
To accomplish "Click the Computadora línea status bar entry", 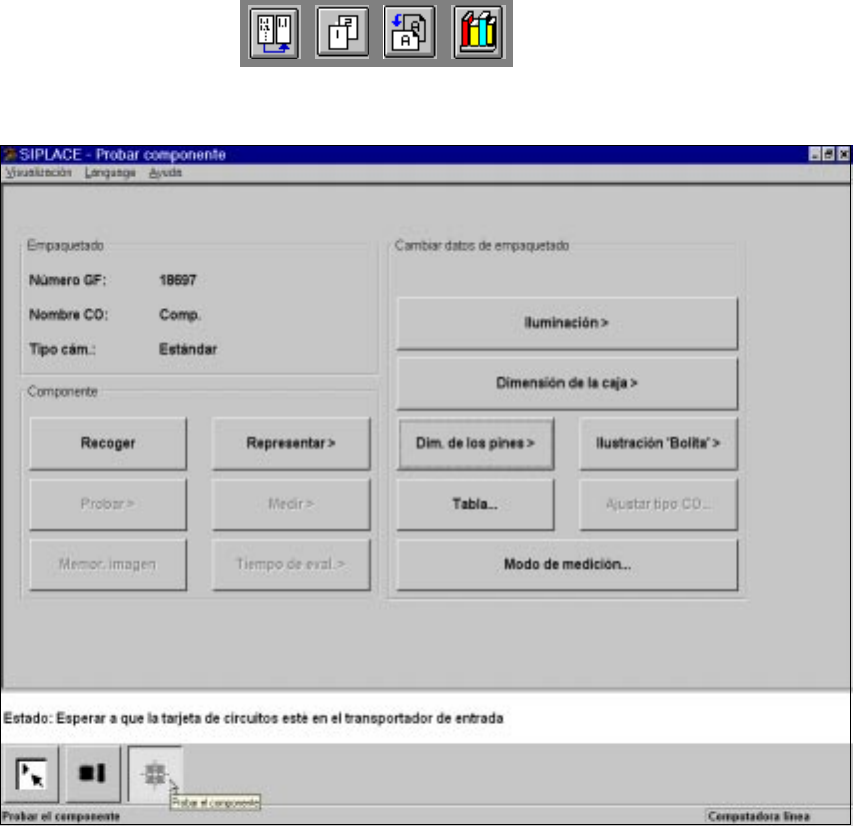I will 758,816.
